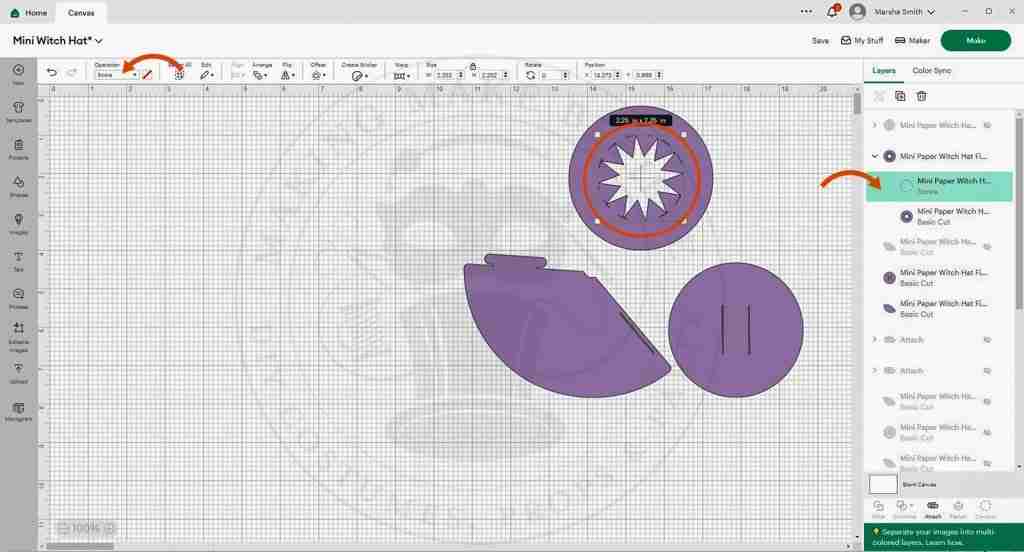Open the Operation dropdown
The image size is (1024, 552).
click(116, 75)
